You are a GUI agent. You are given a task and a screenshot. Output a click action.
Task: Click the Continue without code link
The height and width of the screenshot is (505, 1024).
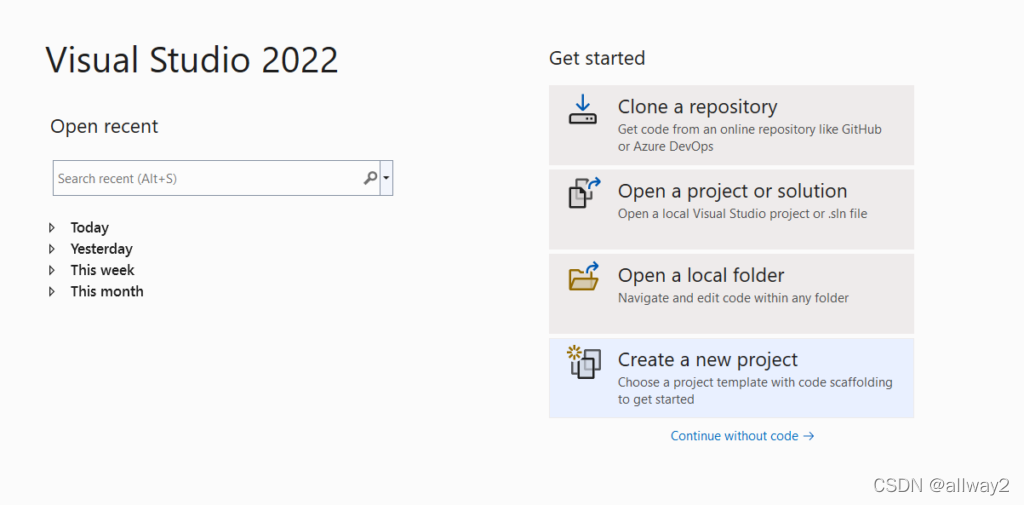coord(742,436)
